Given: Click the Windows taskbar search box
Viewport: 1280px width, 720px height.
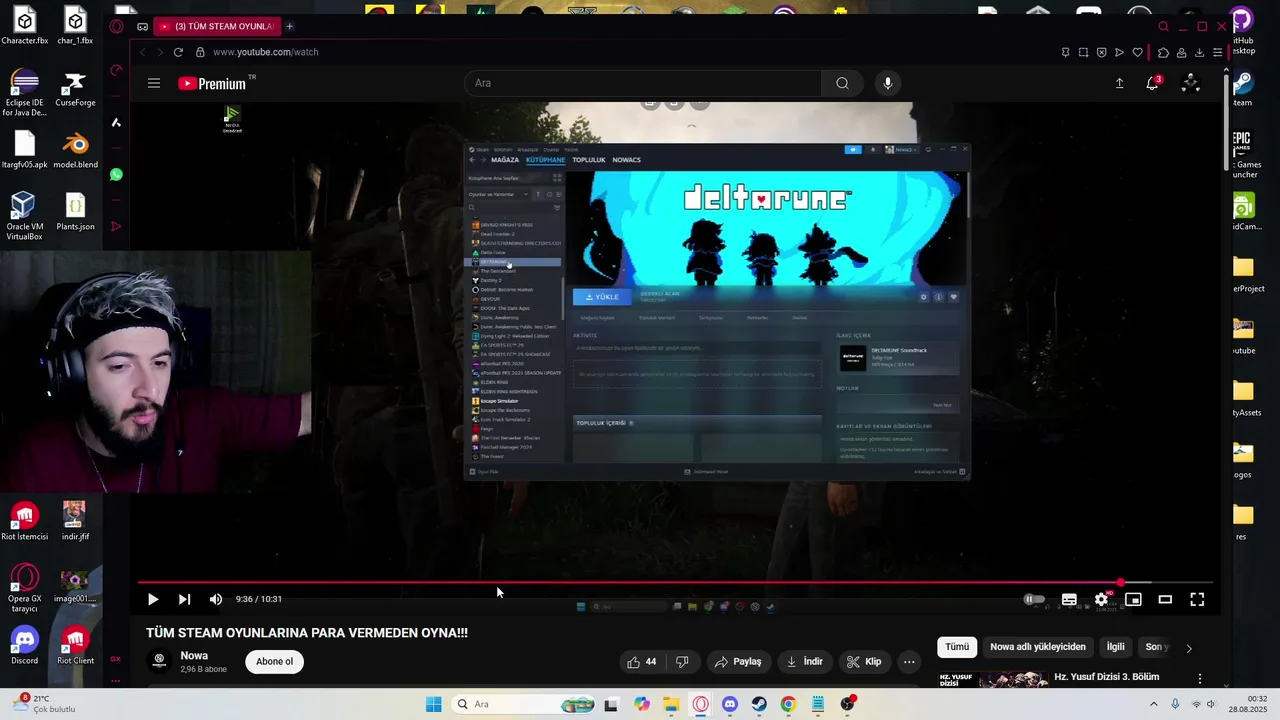Looking at the screenshot, I should click(524, 704).
